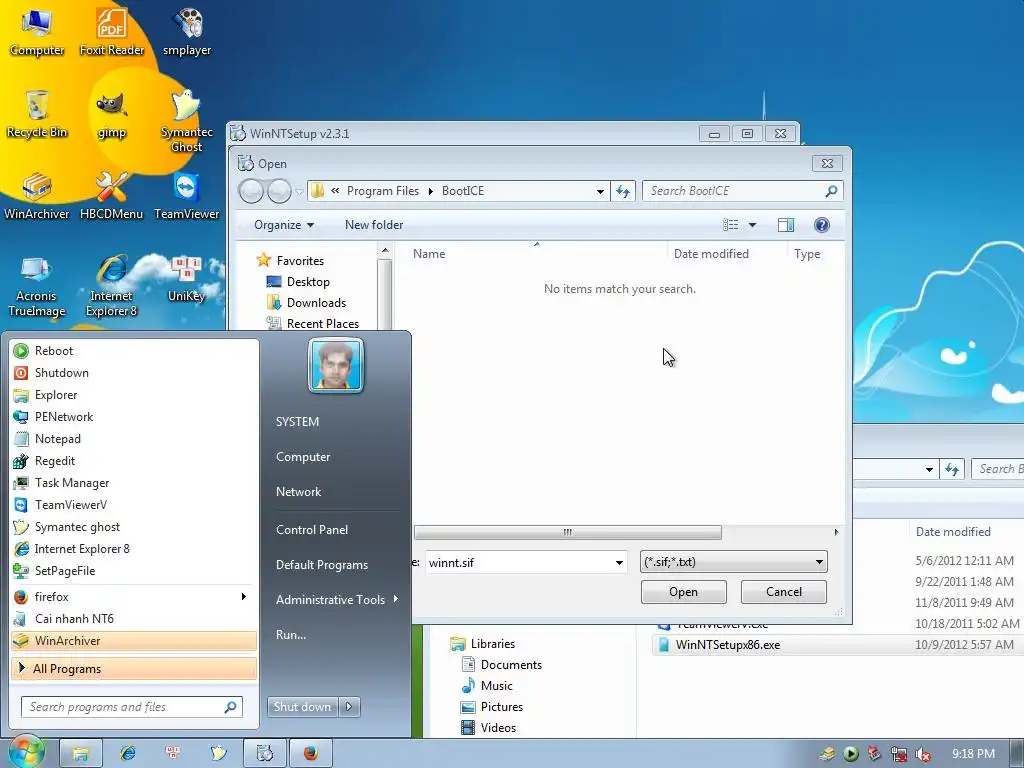The image size is (1024, 768).
Task: Open the Computer desktop icon
Action: (x=37, y=32)
